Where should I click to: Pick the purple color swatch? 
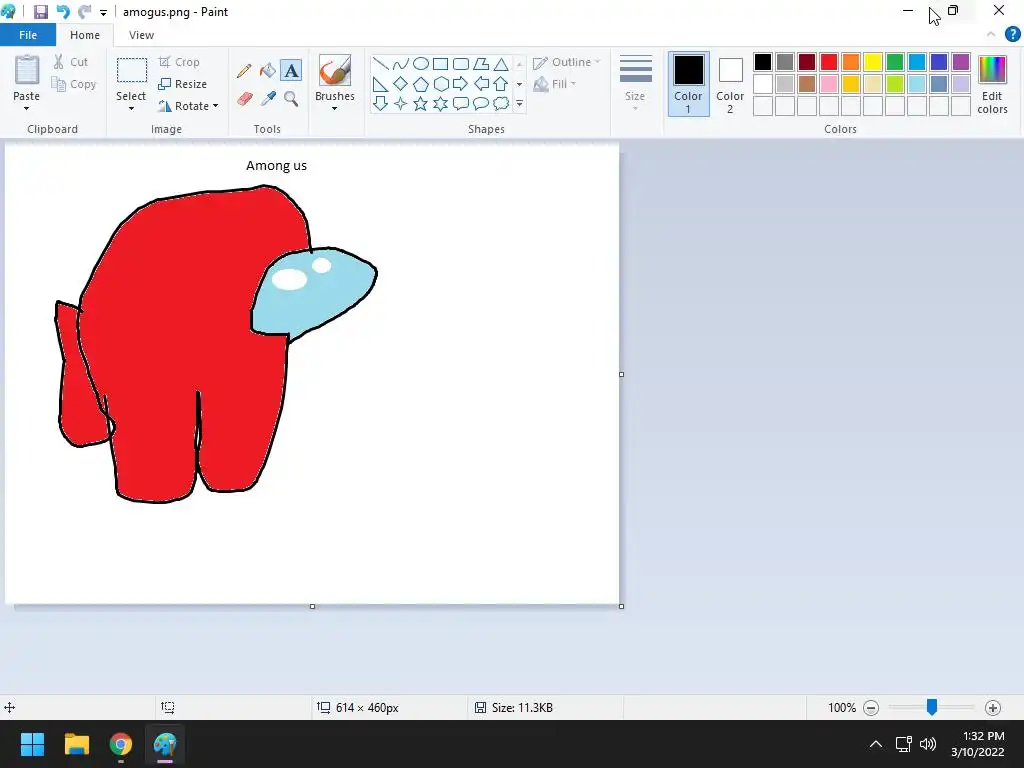(x=961, y=62)
